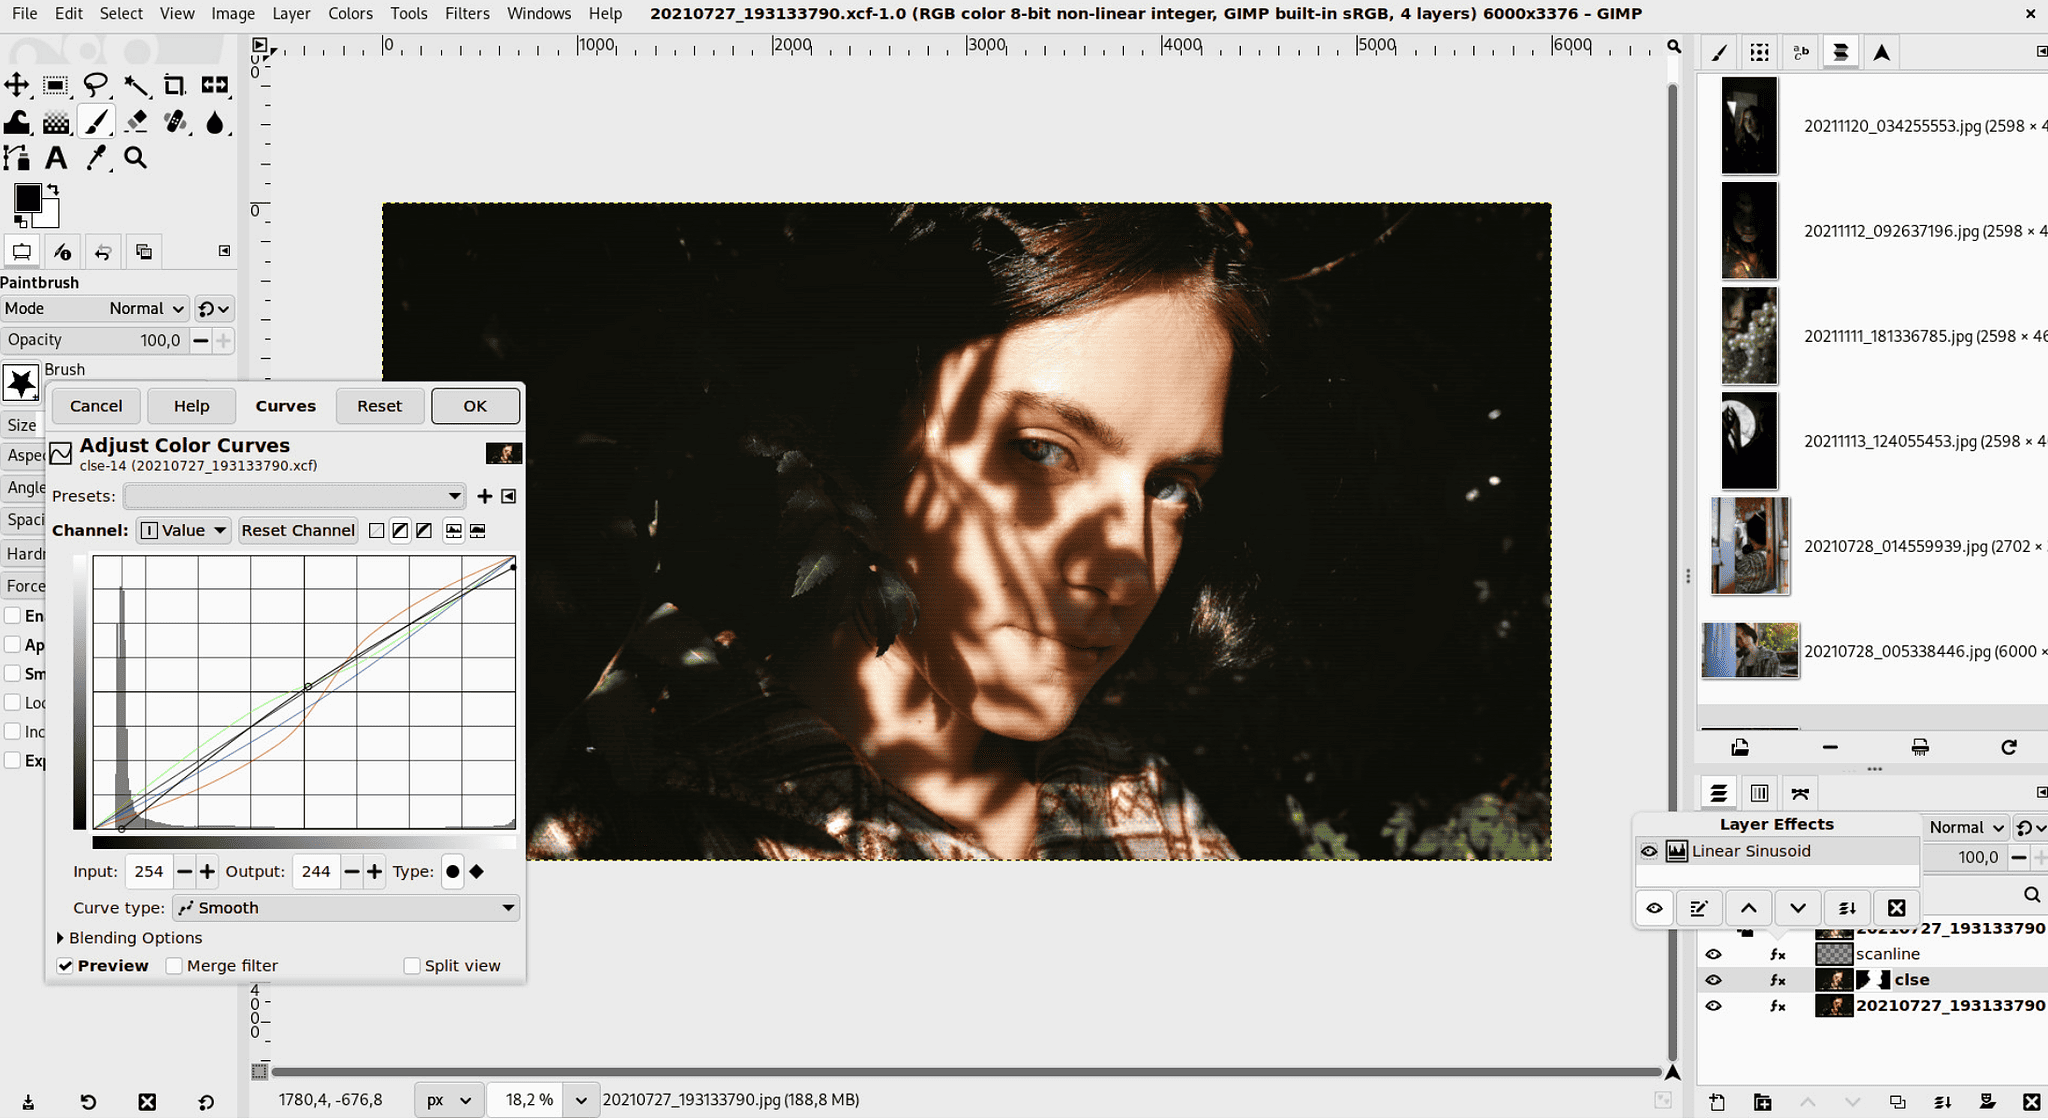Select the Move tool
Viewport: 2048px width, 1120px height.
(x=16, y=85)
